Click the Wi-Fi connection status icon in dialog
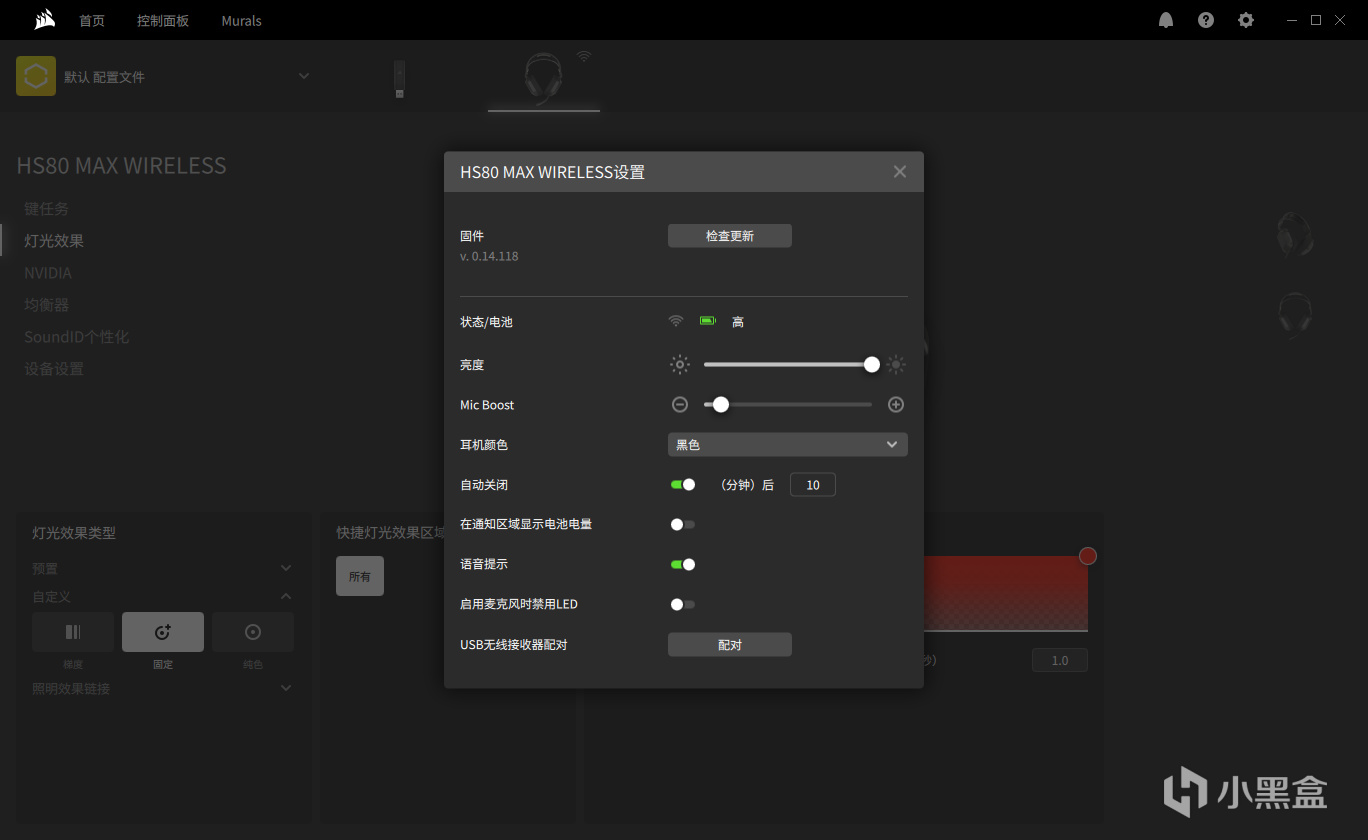Screen dimensions: 1368x840 click(x=676, y=321)
